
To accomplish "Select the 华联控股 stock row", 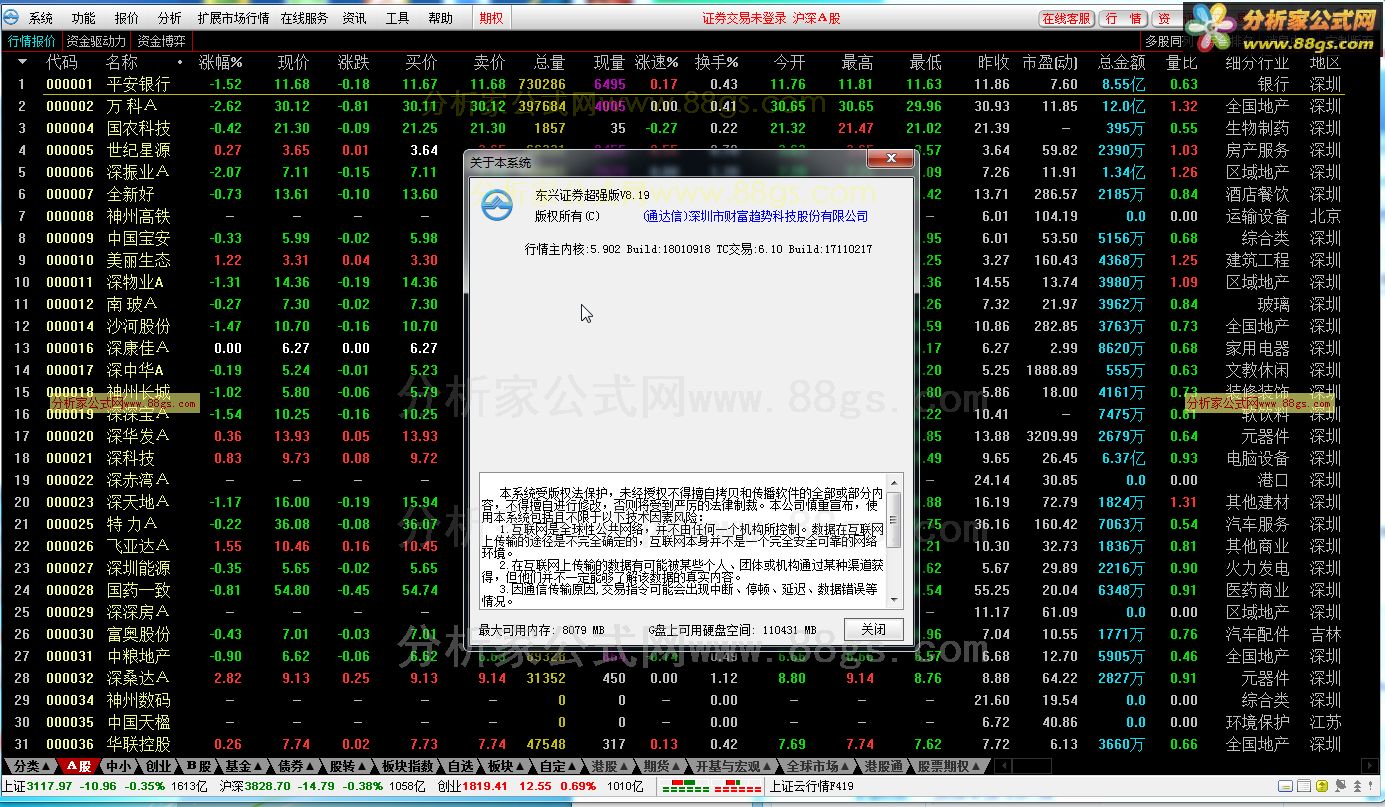I will point(672,744).
